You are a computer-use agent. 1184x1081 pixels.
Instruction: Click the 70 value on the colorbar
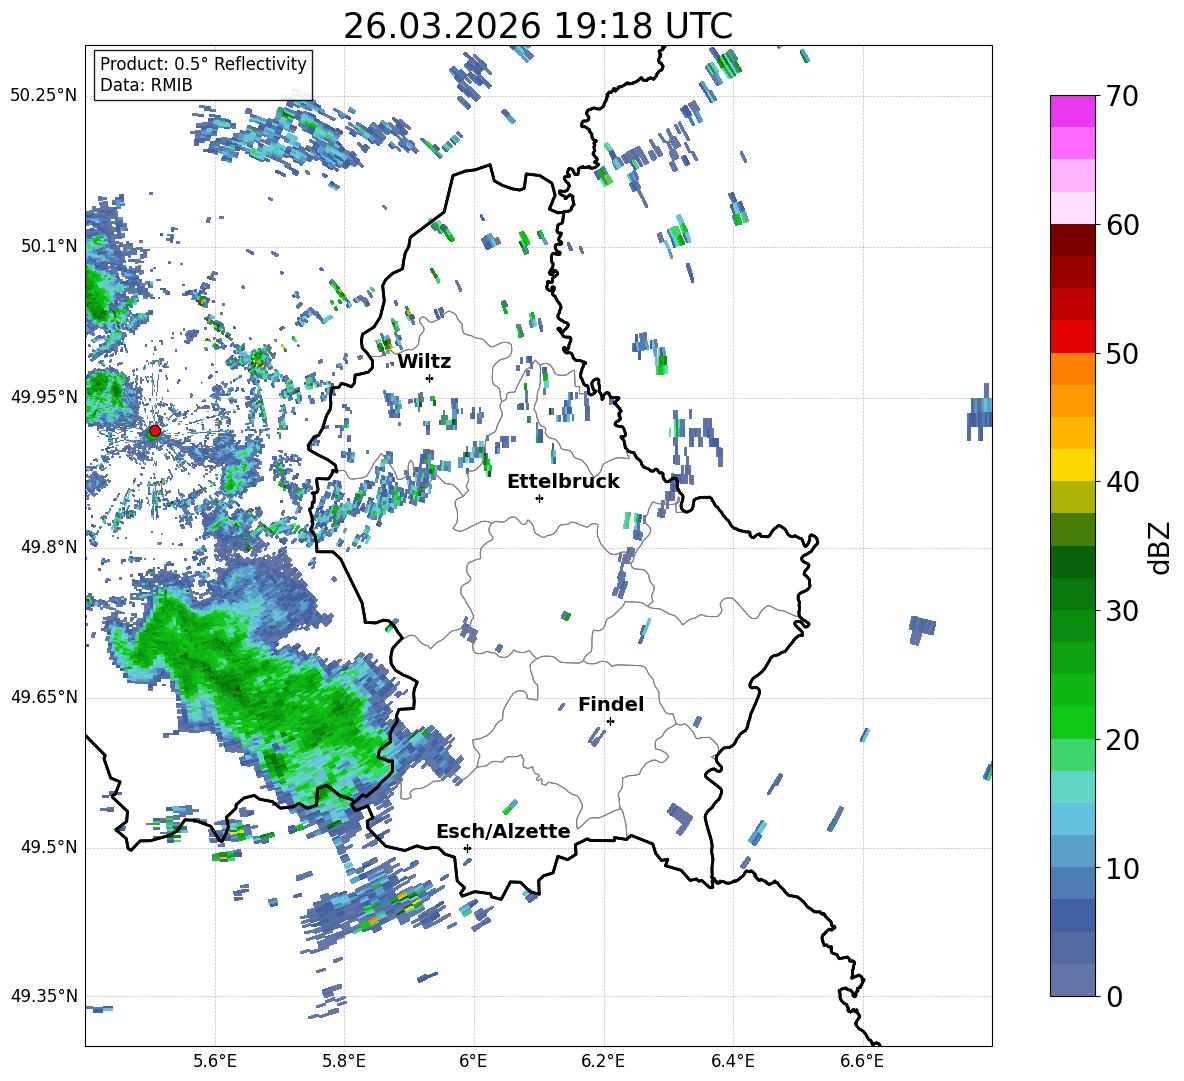1121,97
